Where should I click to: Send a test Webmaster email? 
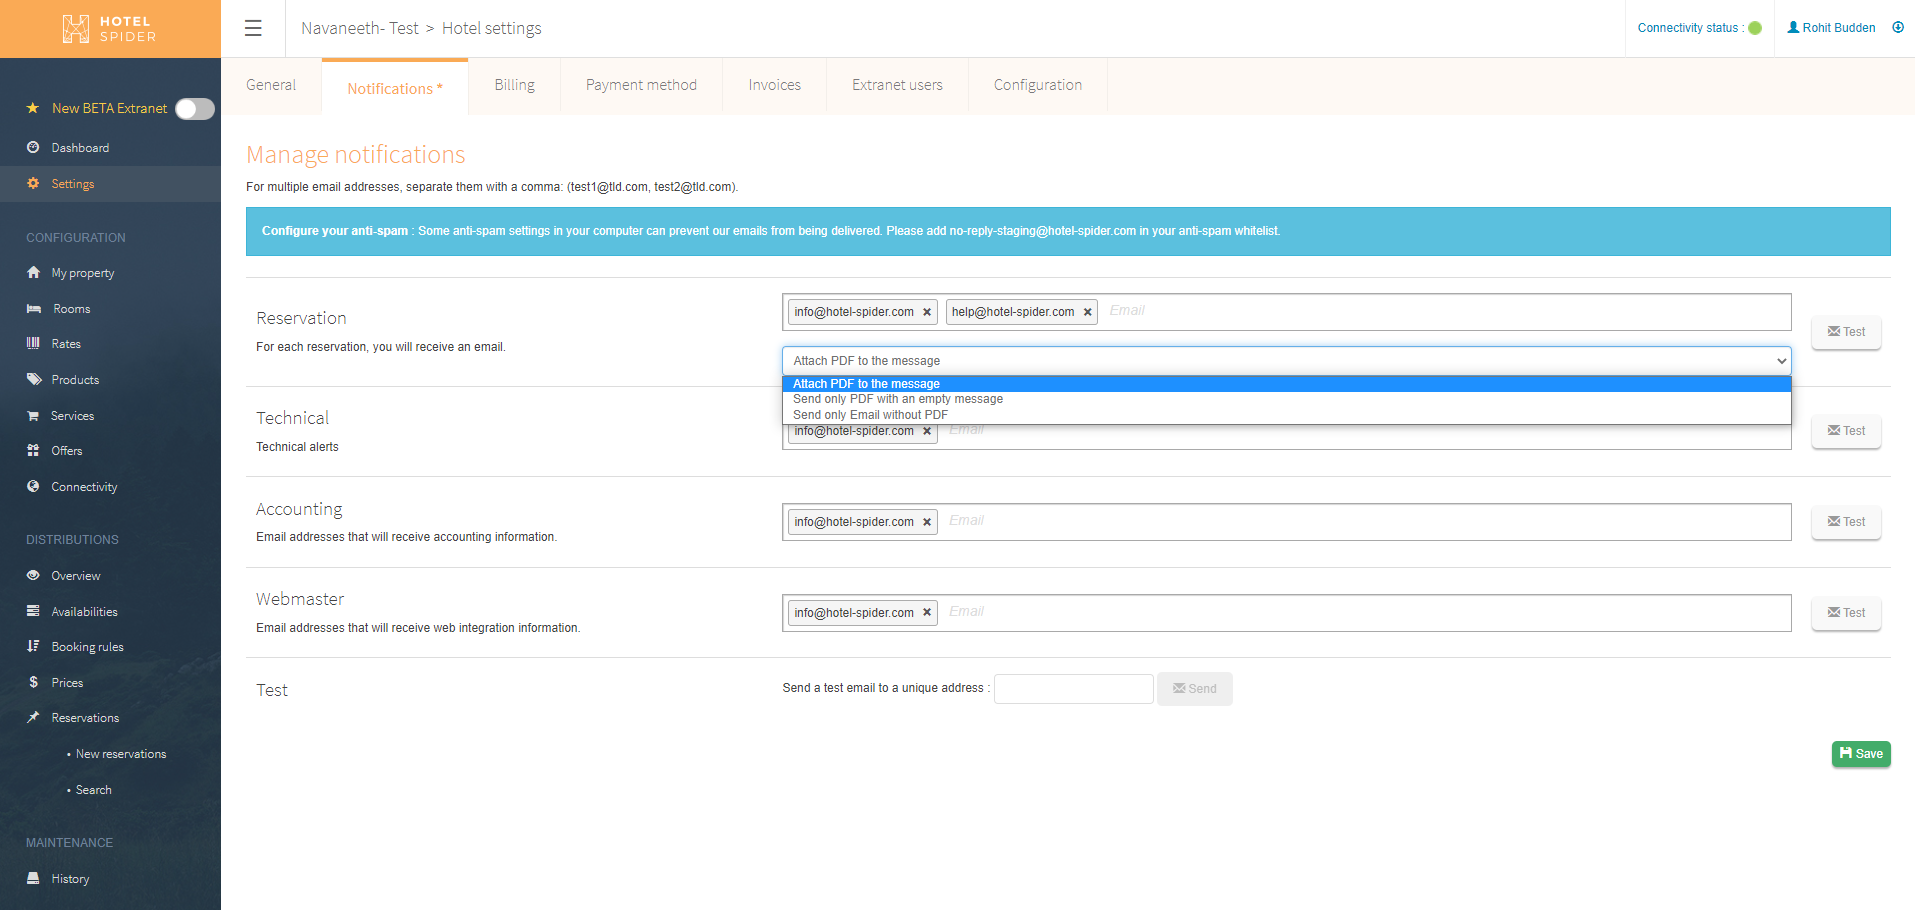click(1845, 612)
